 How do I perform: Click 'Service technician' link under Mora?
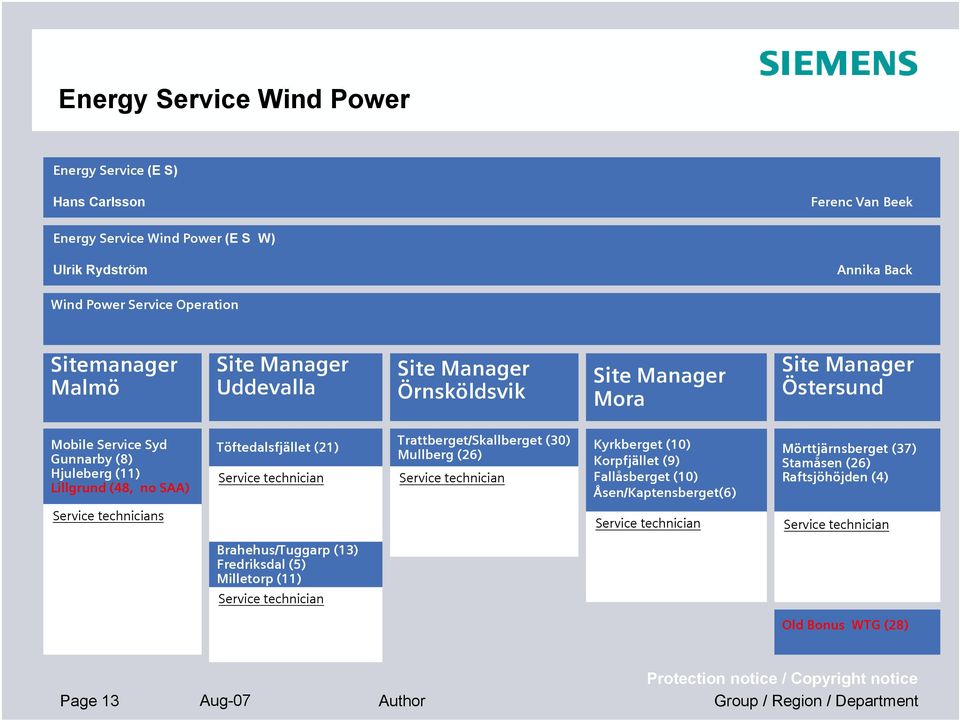click(x=648, y=523)
